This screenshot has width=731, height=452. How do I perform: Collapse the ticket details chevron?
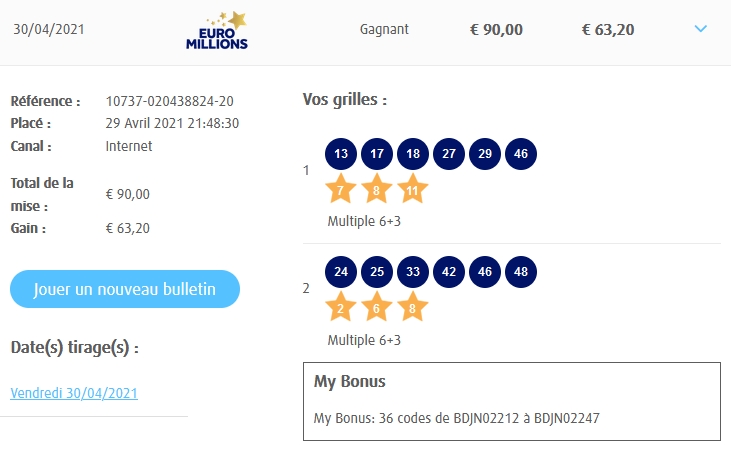pyautogui.click(x=700, y=29)
